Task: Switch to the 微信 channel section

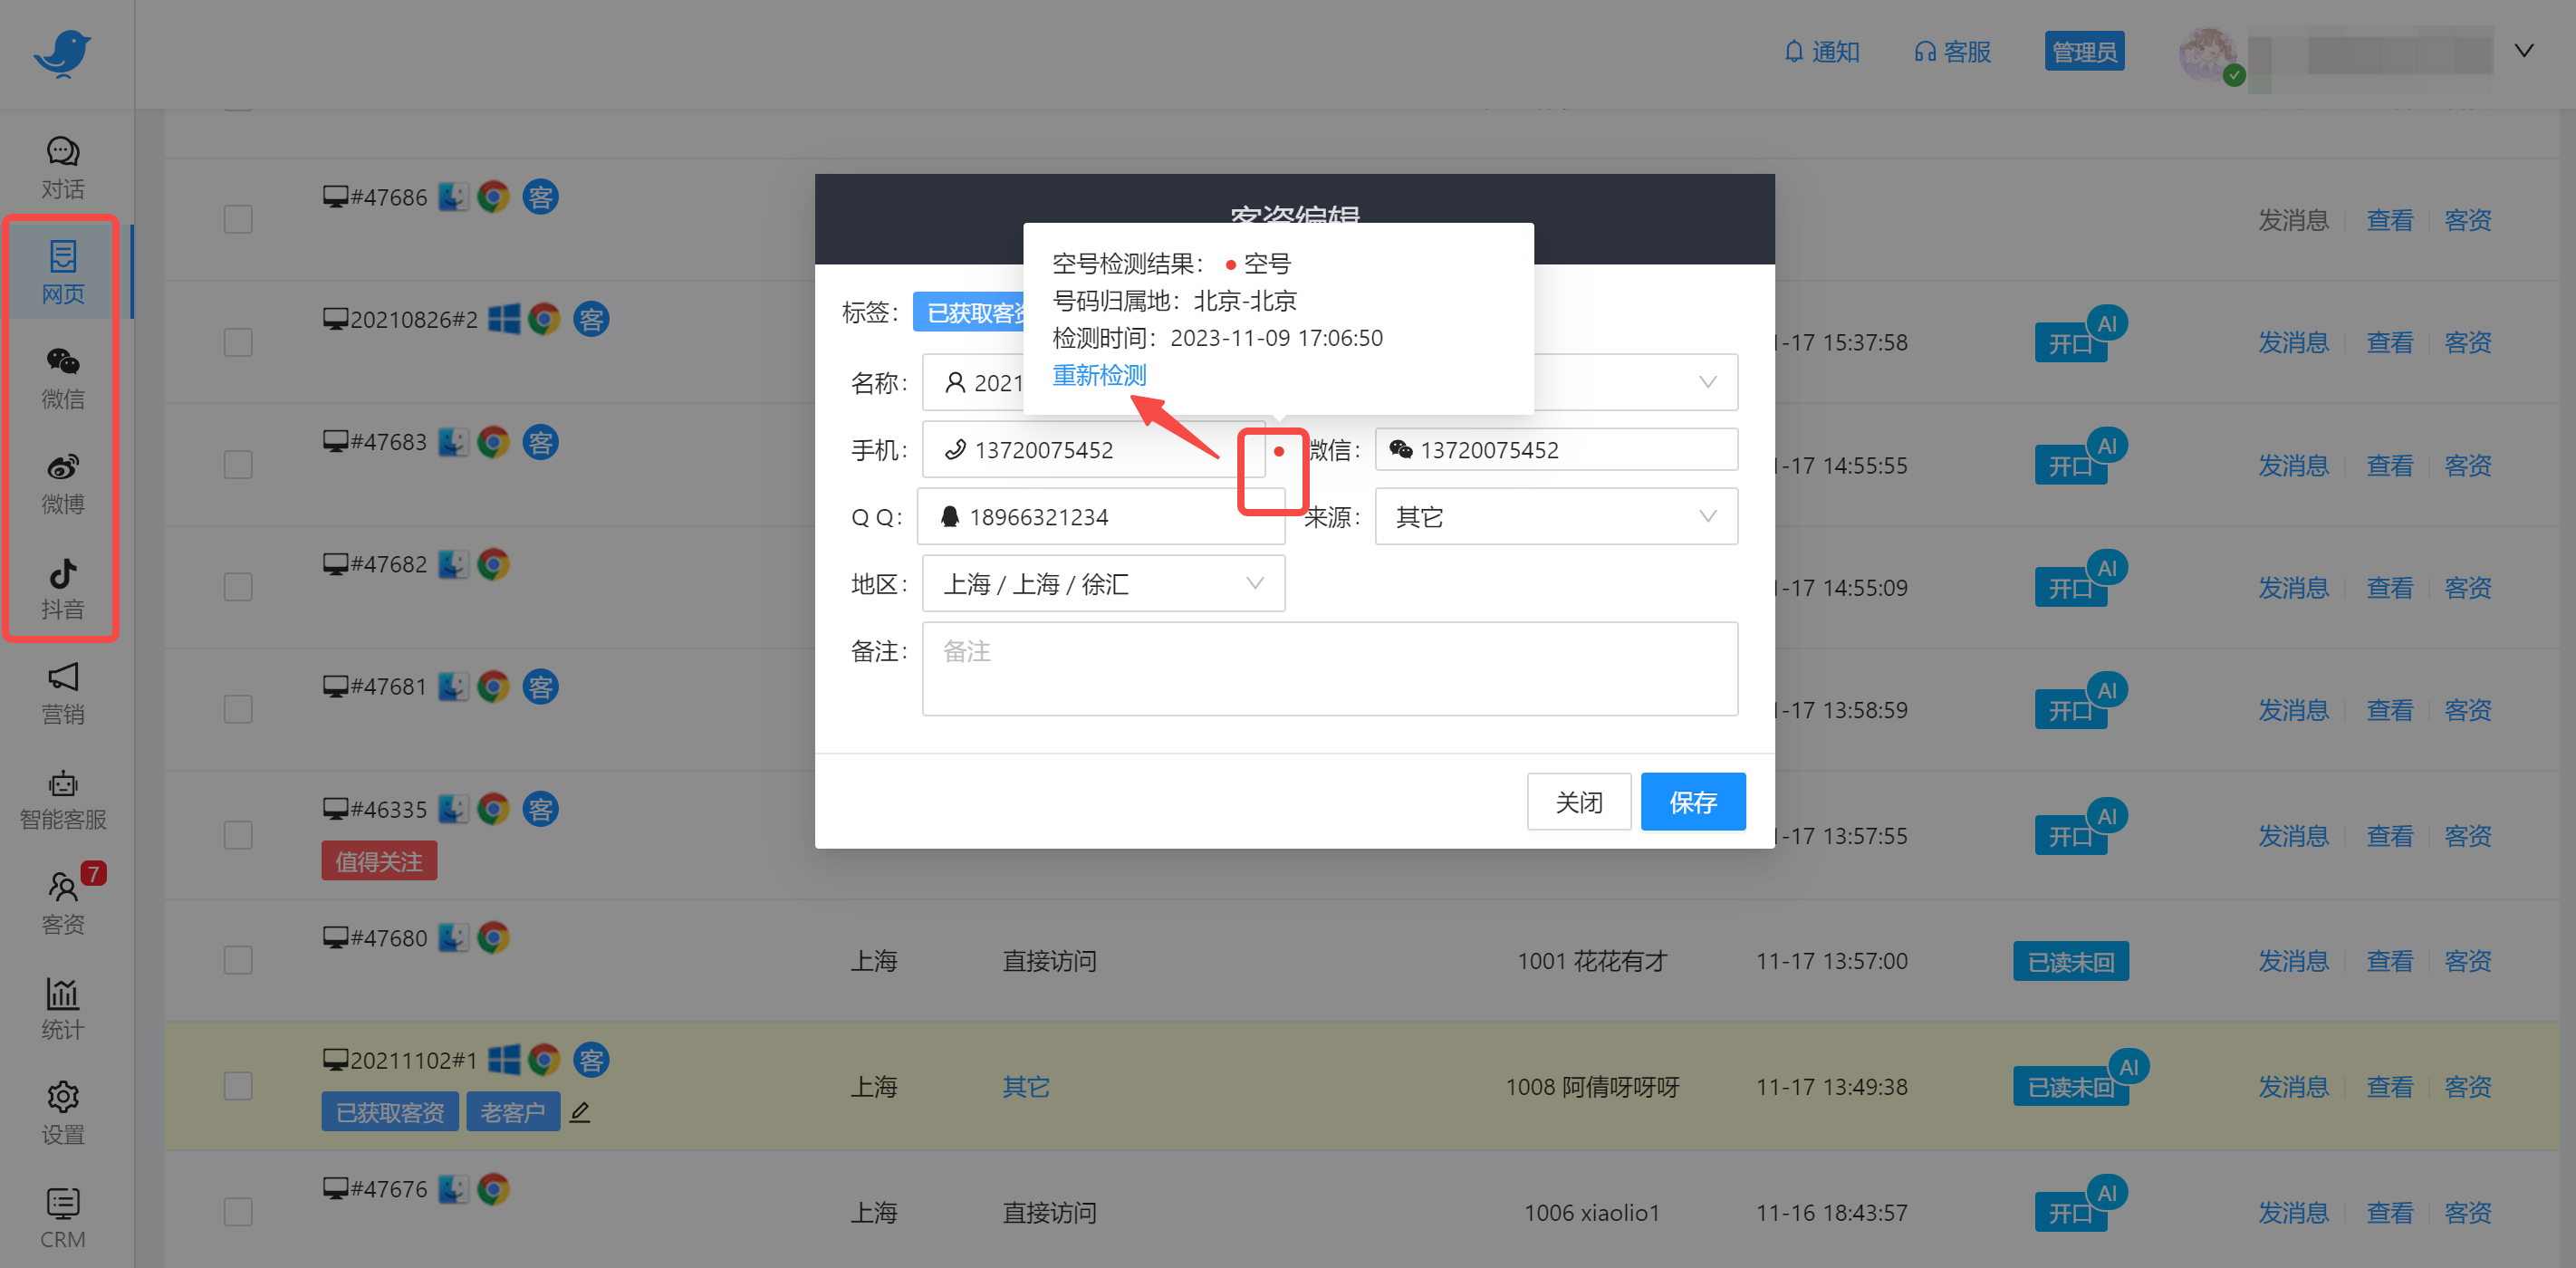Action: pos(62,378)
